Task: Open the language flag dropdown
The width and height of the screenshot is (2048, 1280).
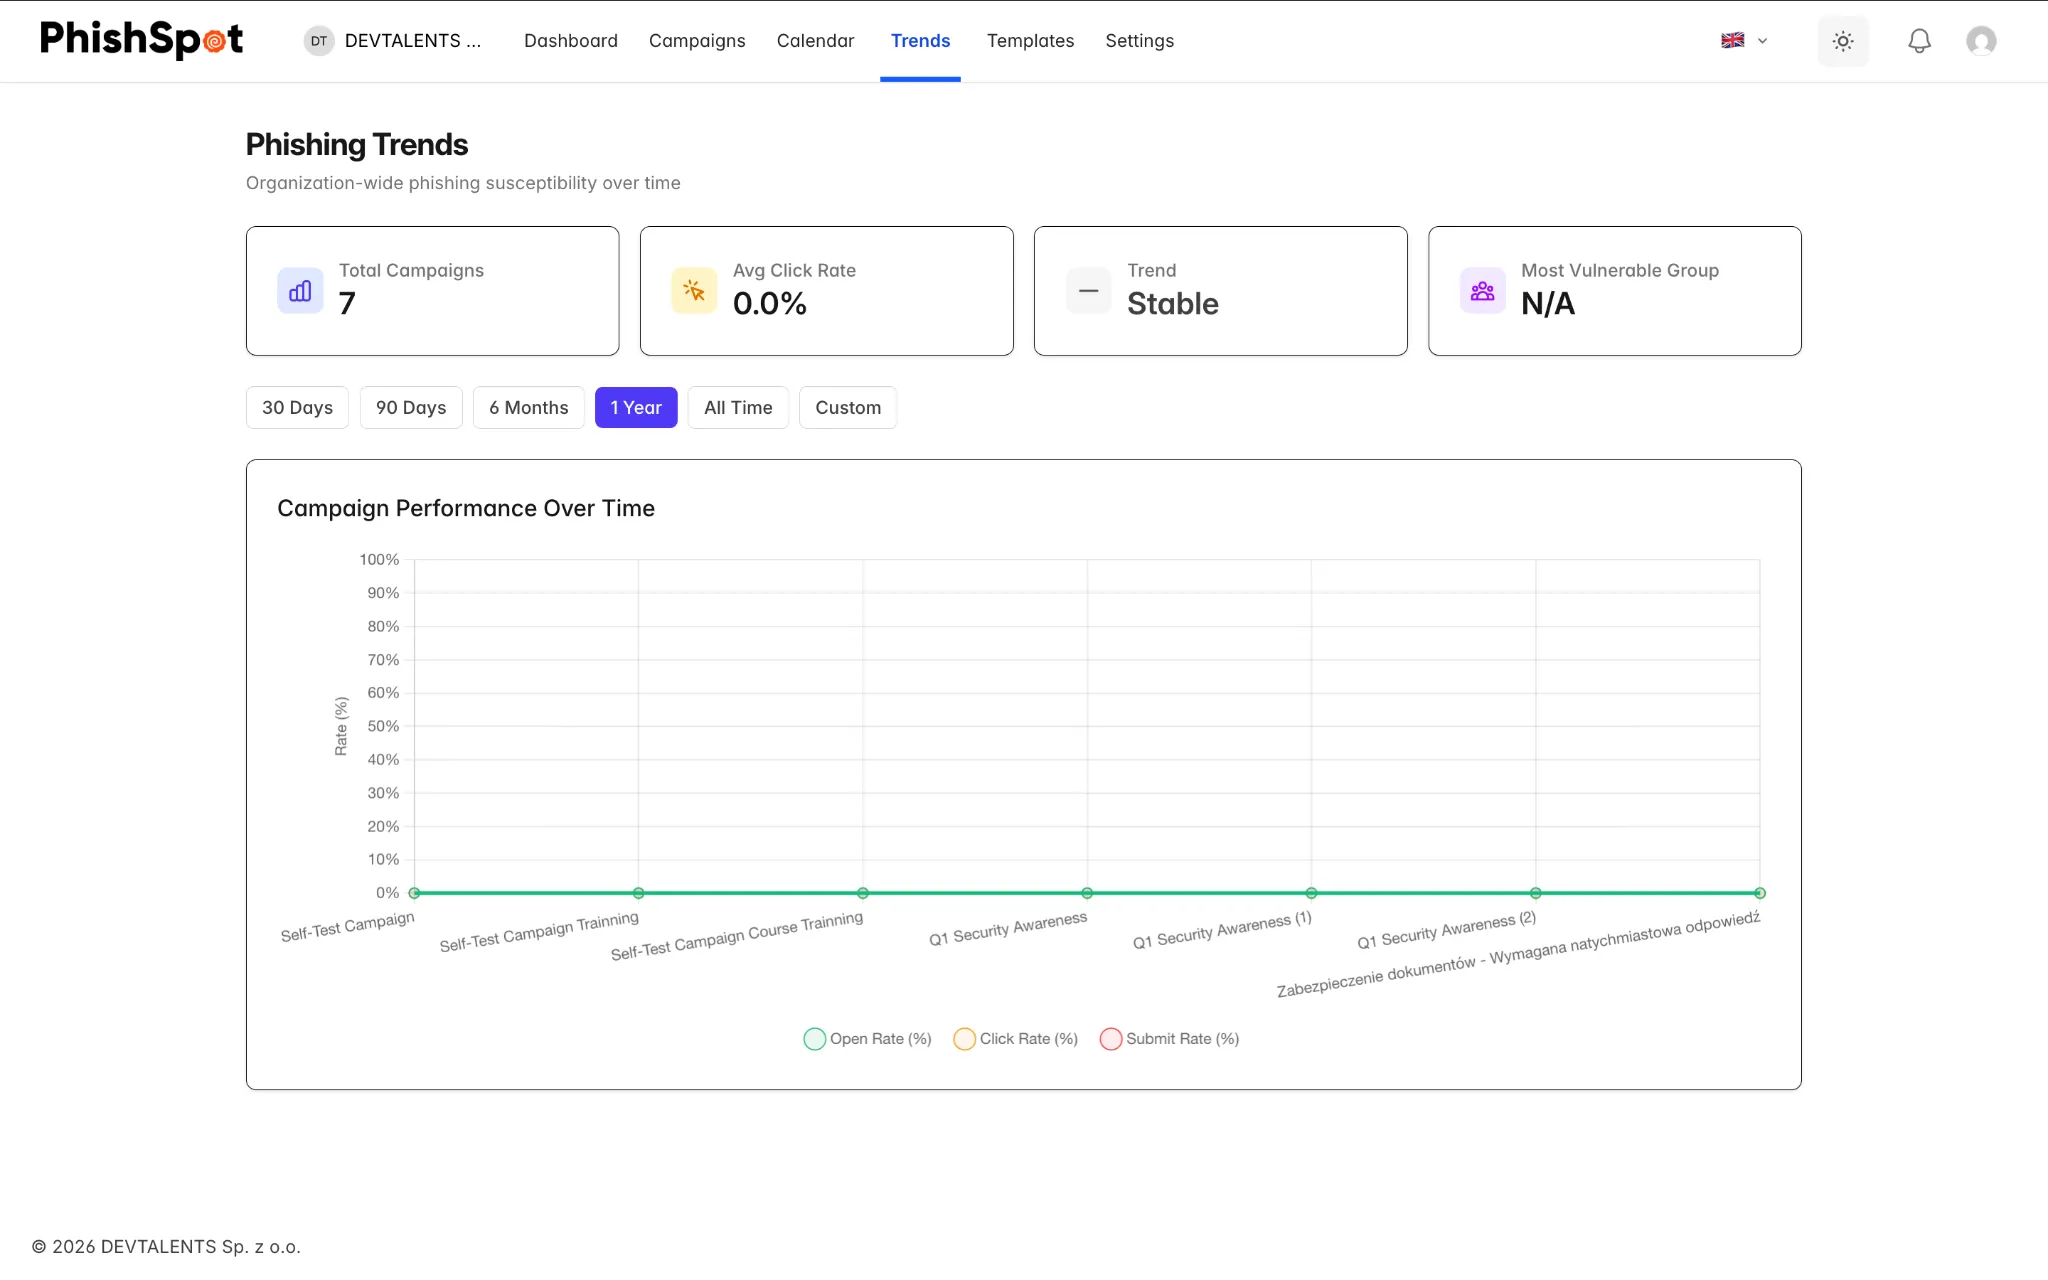Action: coord(1744,41)
